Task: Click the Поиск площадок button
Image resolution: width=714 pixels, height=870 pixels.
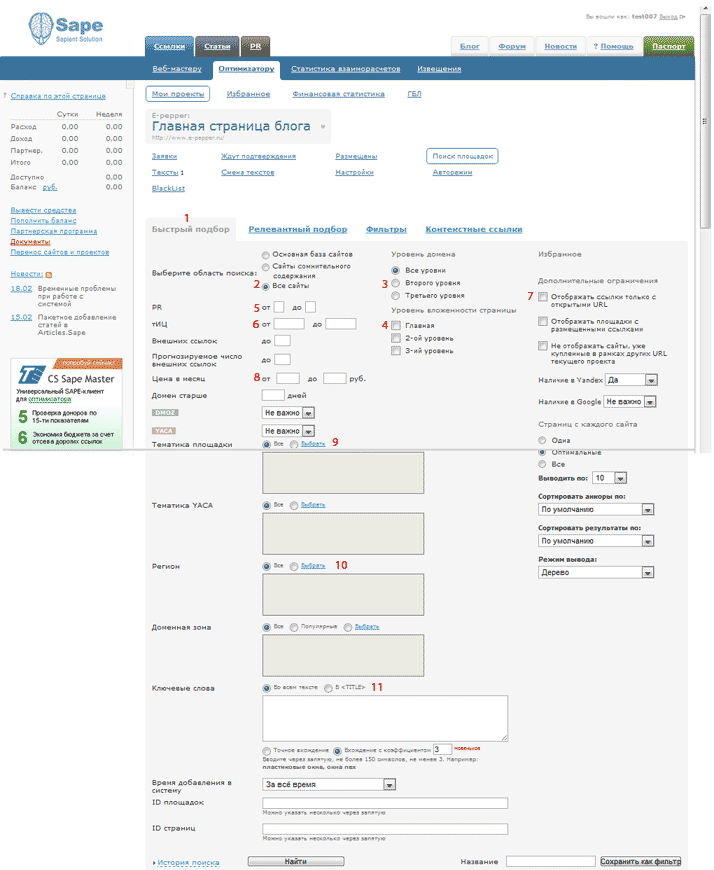Action: (x=462, y=156)
